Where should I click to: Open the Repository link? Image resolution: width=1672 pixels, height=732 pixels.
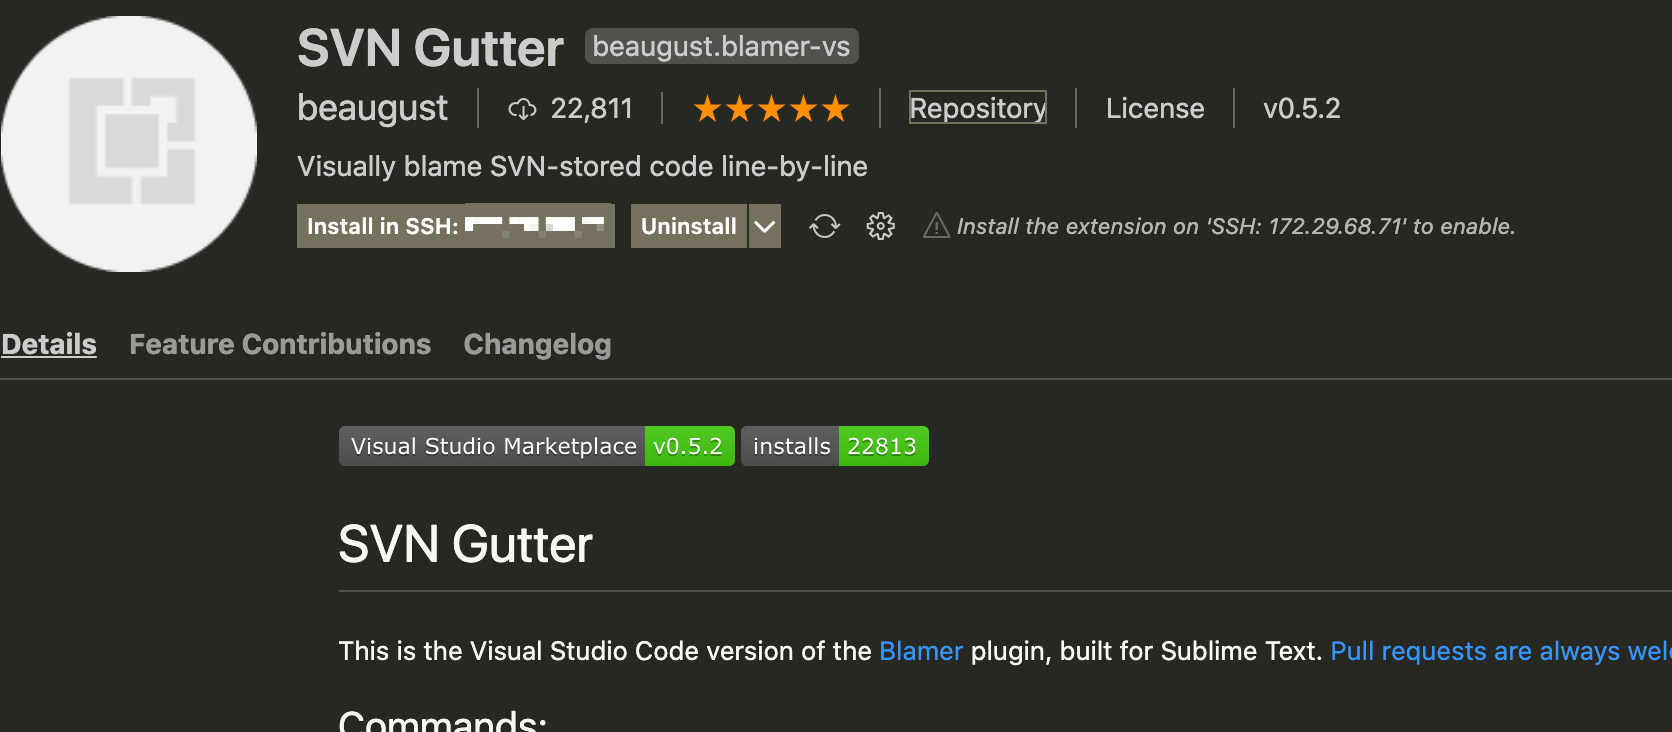pos(977,108)
